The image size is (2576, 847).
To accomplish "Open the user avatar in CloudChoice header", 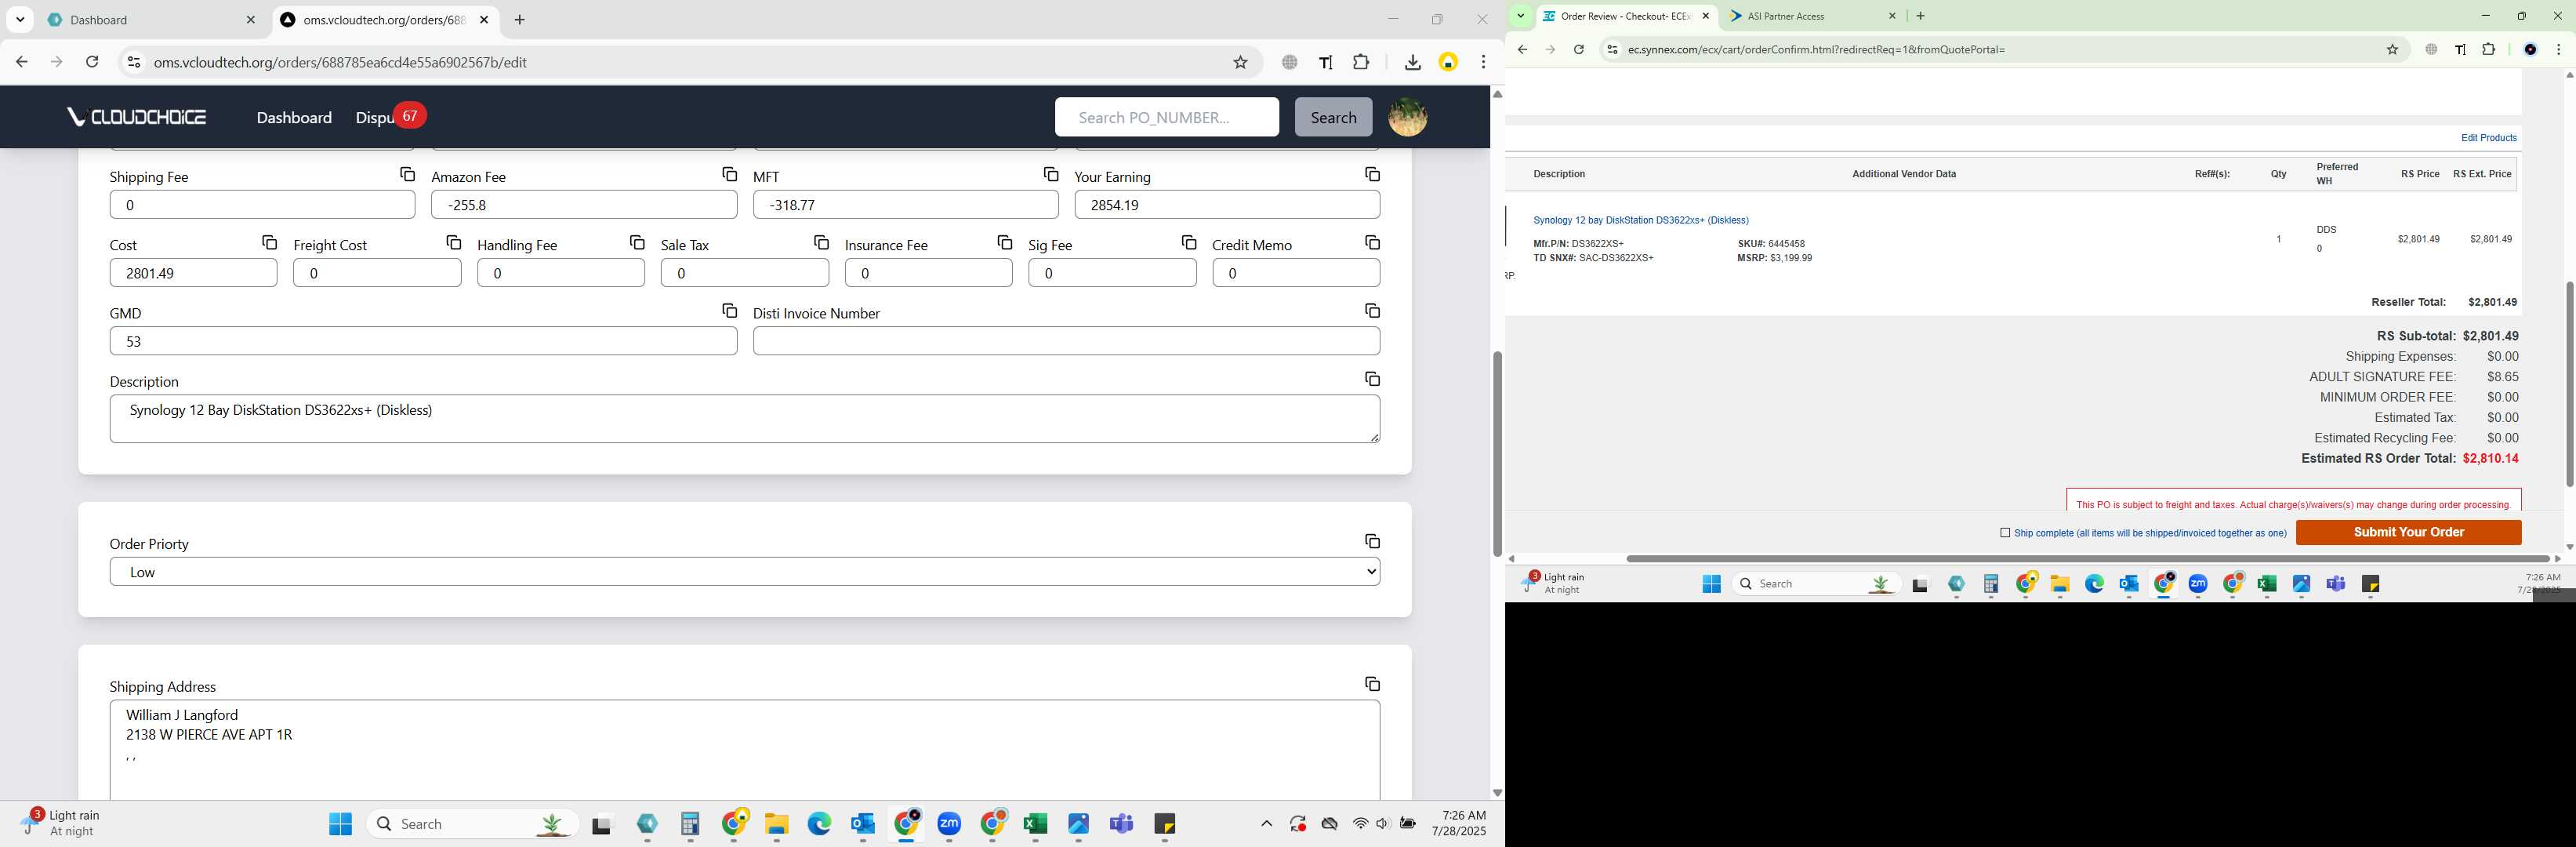I will point(1407,117).
